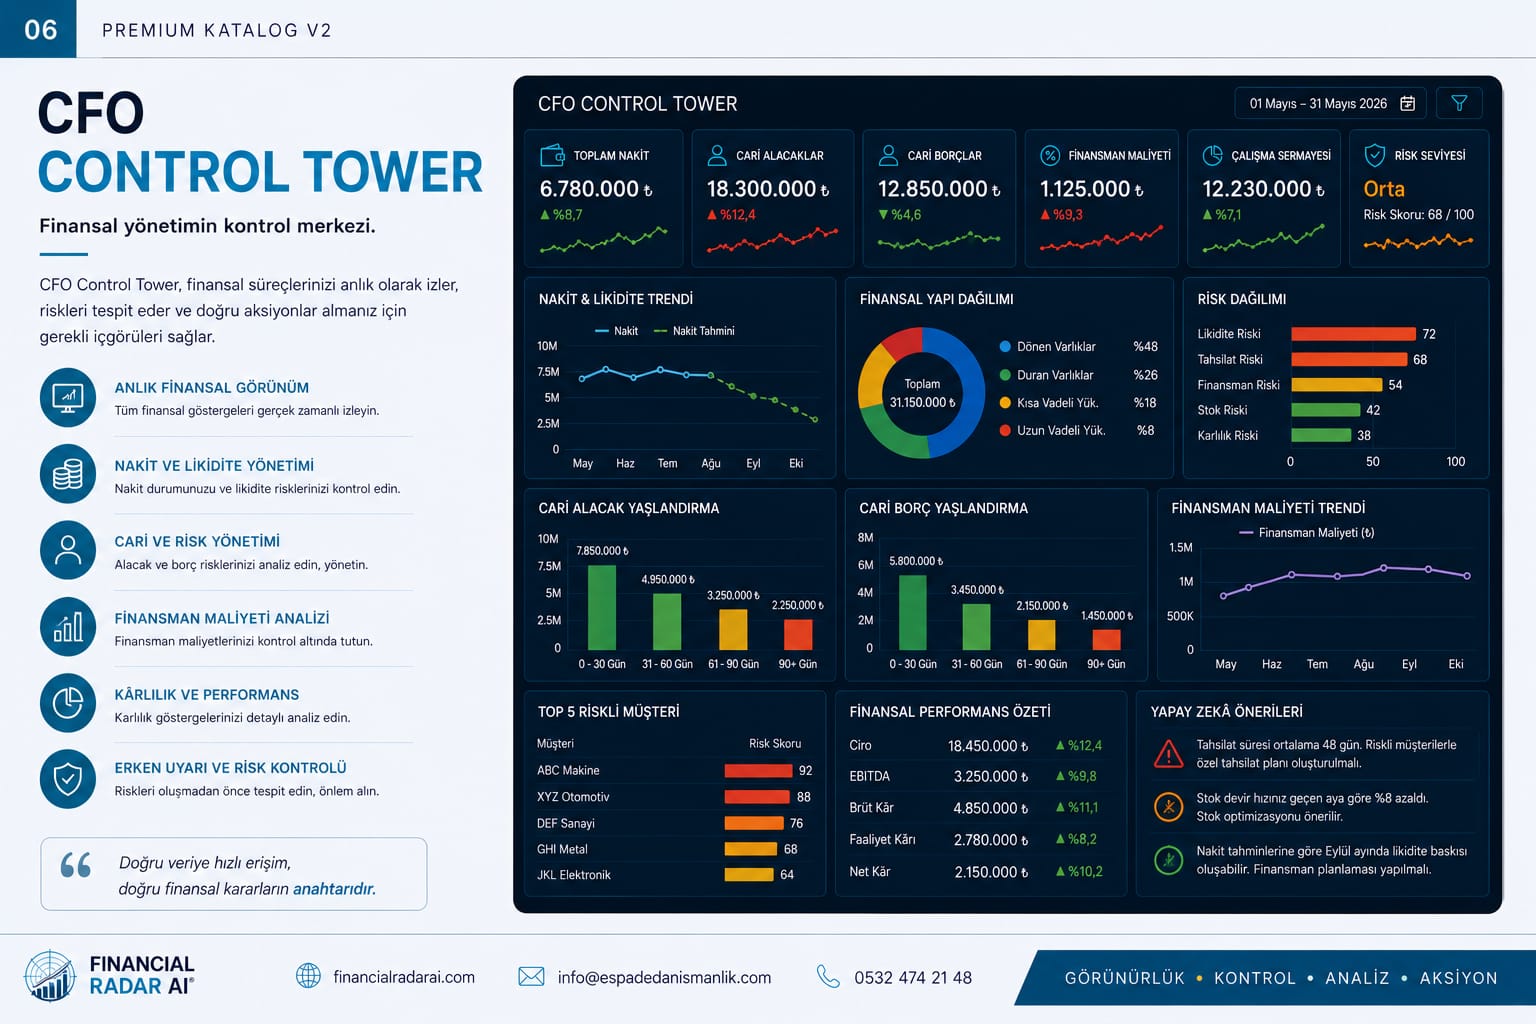The image size is (1536, 1024).
Task: Click the 90+ Gün bar in Cari Borç Yaşlandırma
Action: (1106, 640)
